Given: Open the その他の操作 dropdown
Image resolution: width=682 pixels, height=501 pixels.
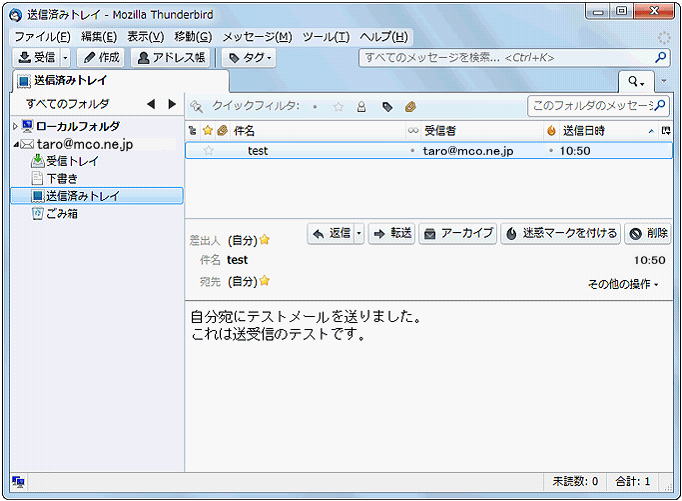Looking at the screenshot, I should [x=623, y=284].
